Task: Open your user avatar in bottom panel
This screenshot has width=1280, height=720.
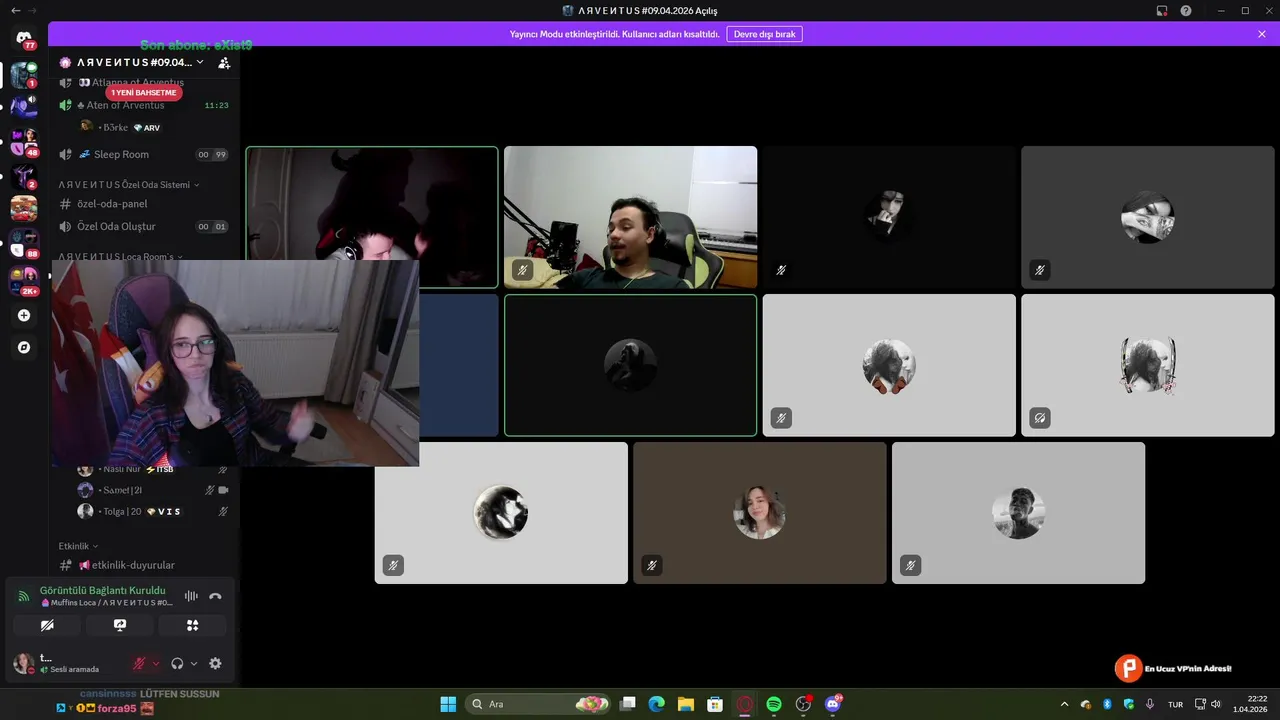Action: [x=23, y=663]
